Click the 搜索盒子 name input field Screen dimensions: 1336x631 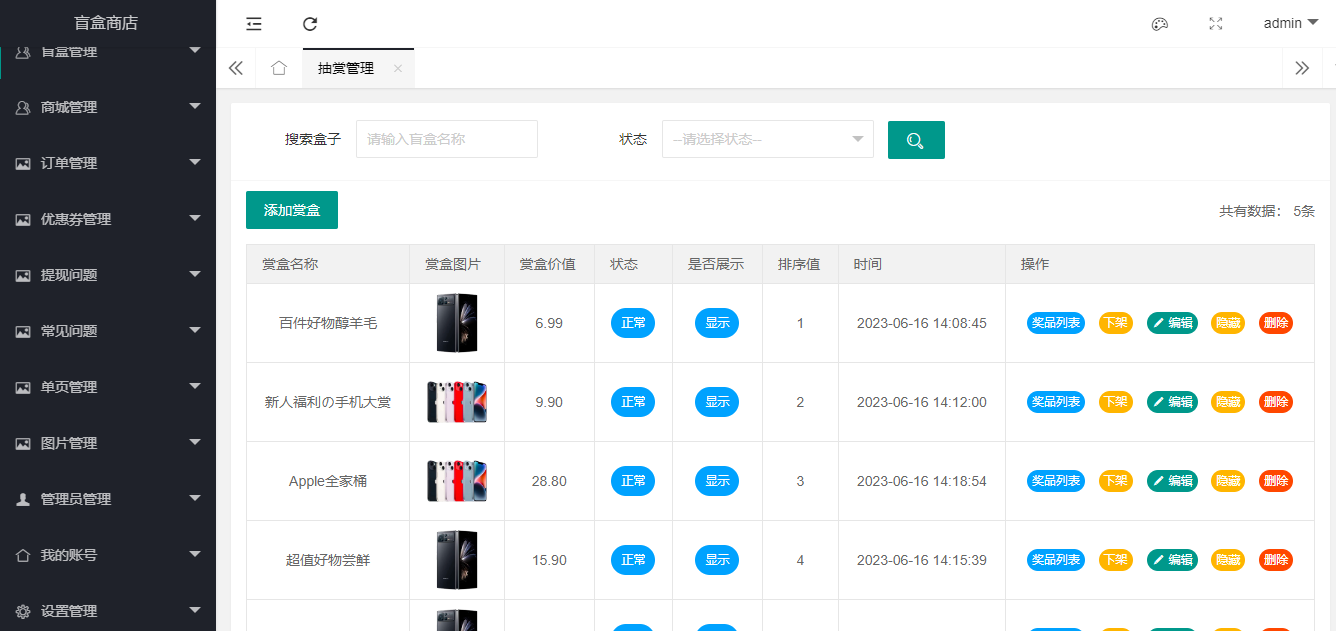(x=447, y=140)
